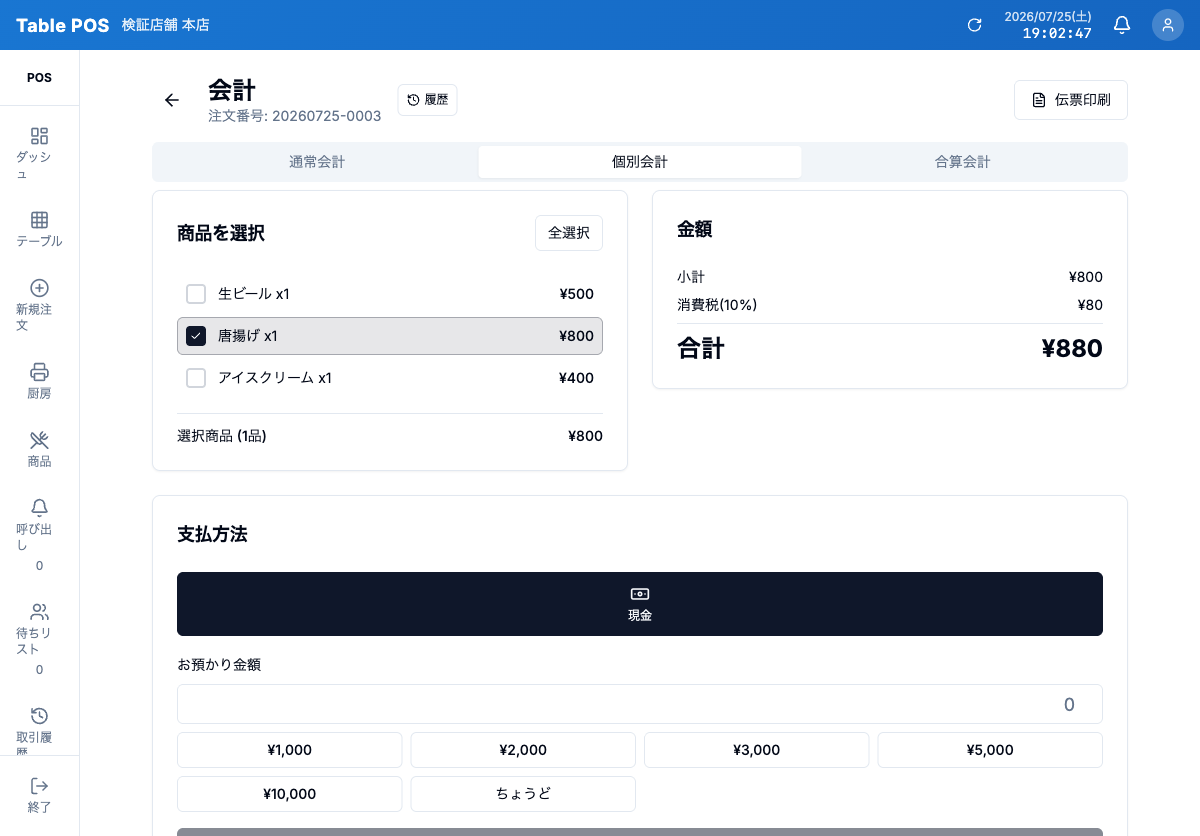1200x836 pixels.
Task: Click the アイスクリーム price ¥400
Action: (x=577, y=378)
